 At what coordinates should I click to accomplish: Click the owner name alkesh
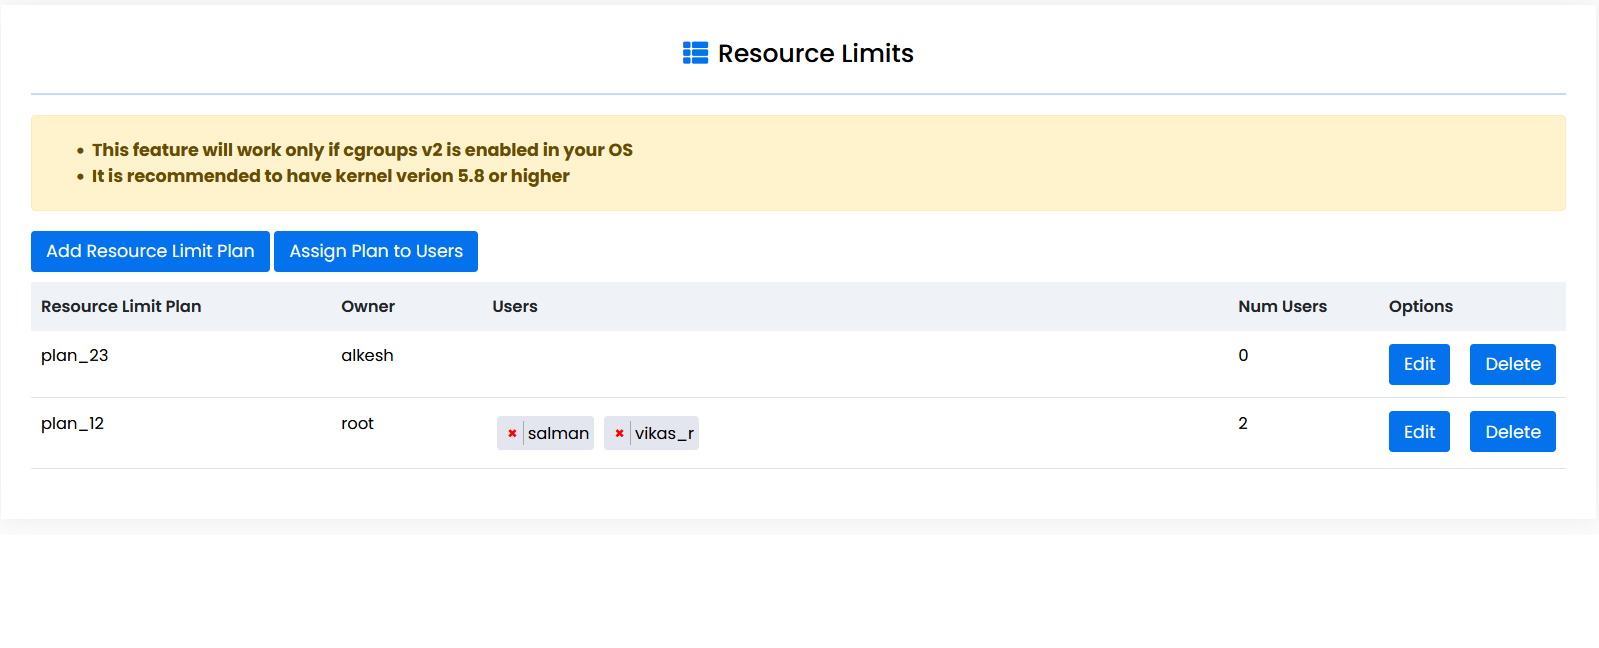tap(367, 355)
